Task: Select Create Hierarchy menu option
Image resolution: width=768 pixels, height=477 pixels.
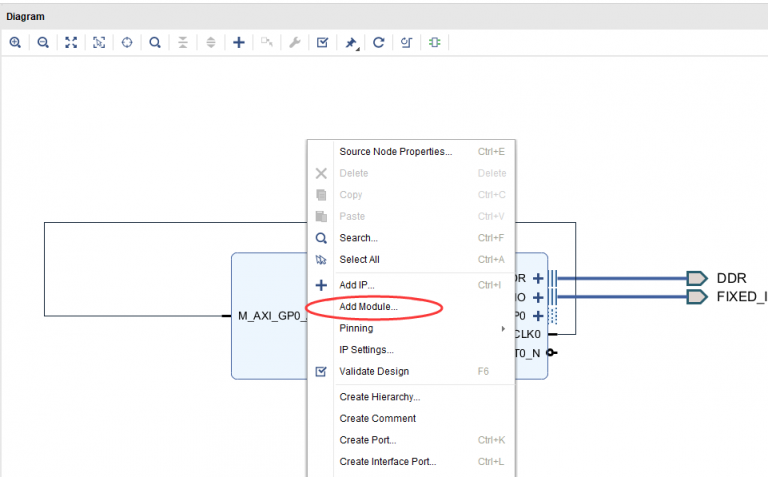Action: point(379,397)
